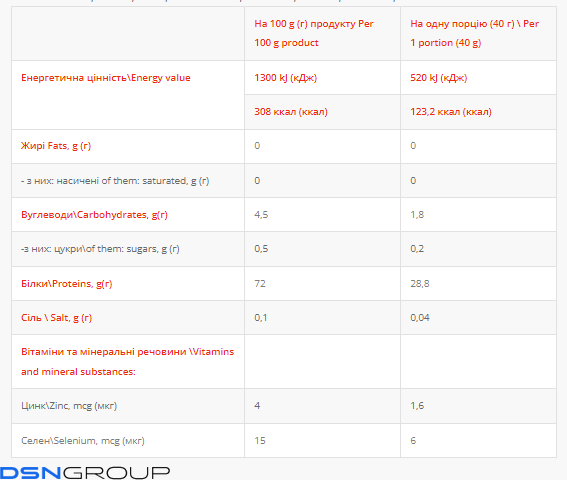Screen dimensions: 567x480
Task: Click 'Селен\Selenium, mcg (мкг)' row label
Action: click(x=83, y=441)
